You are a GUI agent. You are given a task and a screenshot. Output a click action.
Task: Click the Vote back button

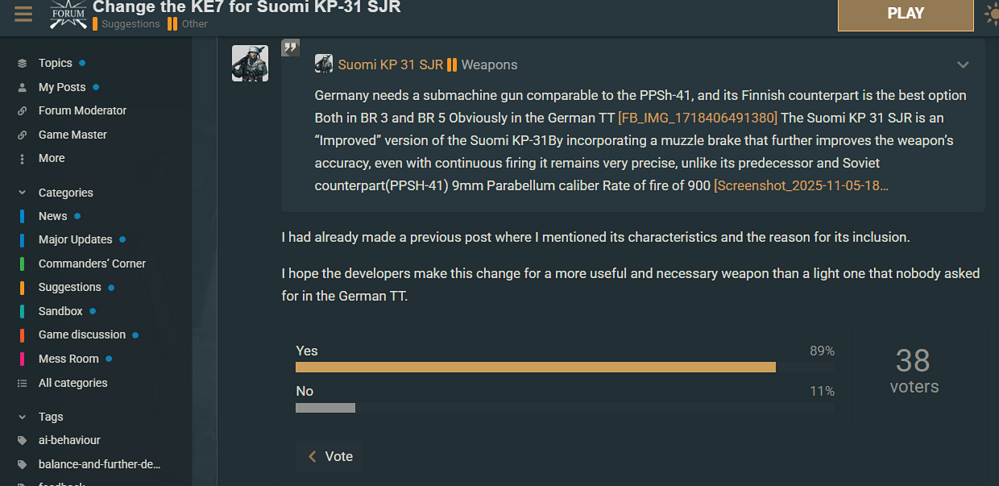click(329, 456)
